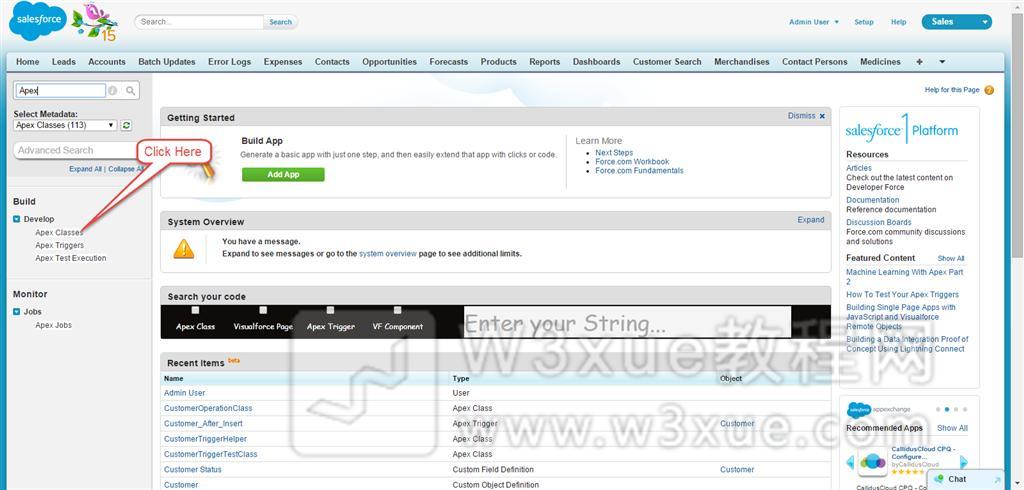Open Apex Test Execution tree item
1024x490 pixels.
(71, 258)
